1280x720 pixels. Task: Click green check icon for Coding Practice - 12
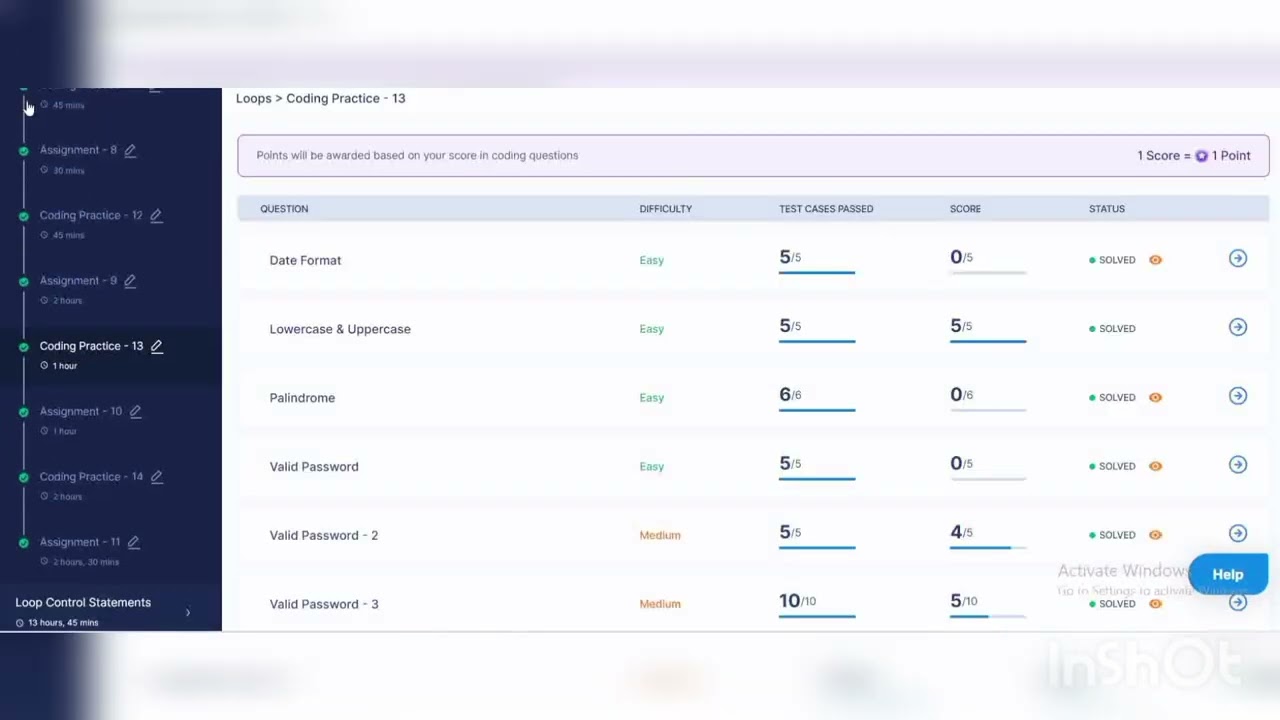coord(24,216)
